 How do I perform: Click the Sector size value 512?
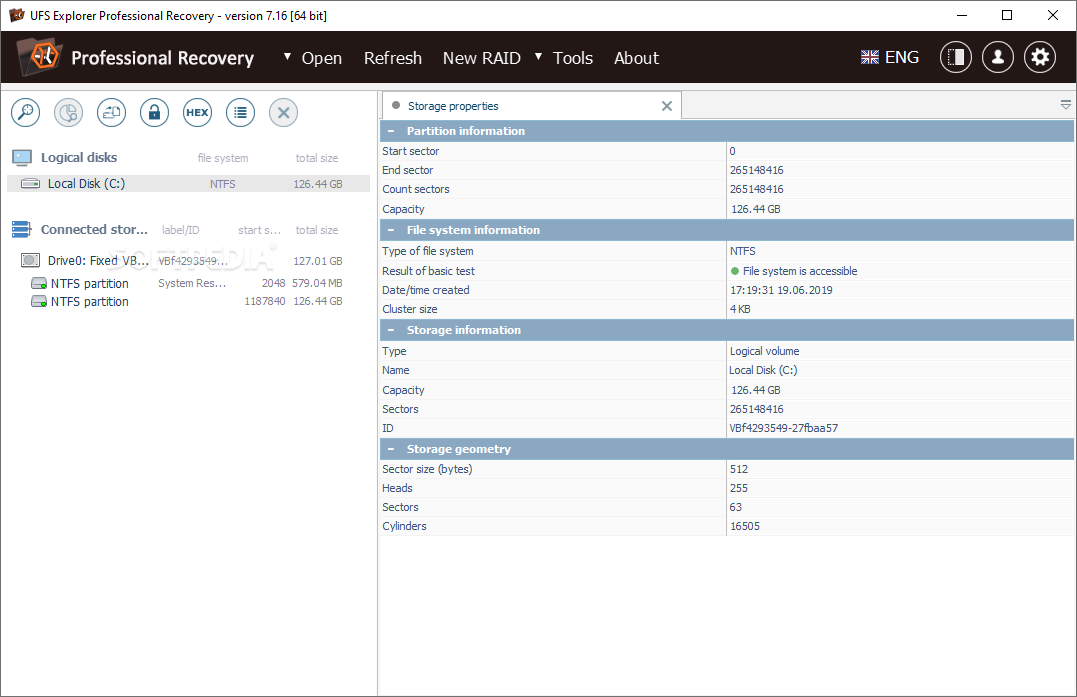(x=738, y=469)
